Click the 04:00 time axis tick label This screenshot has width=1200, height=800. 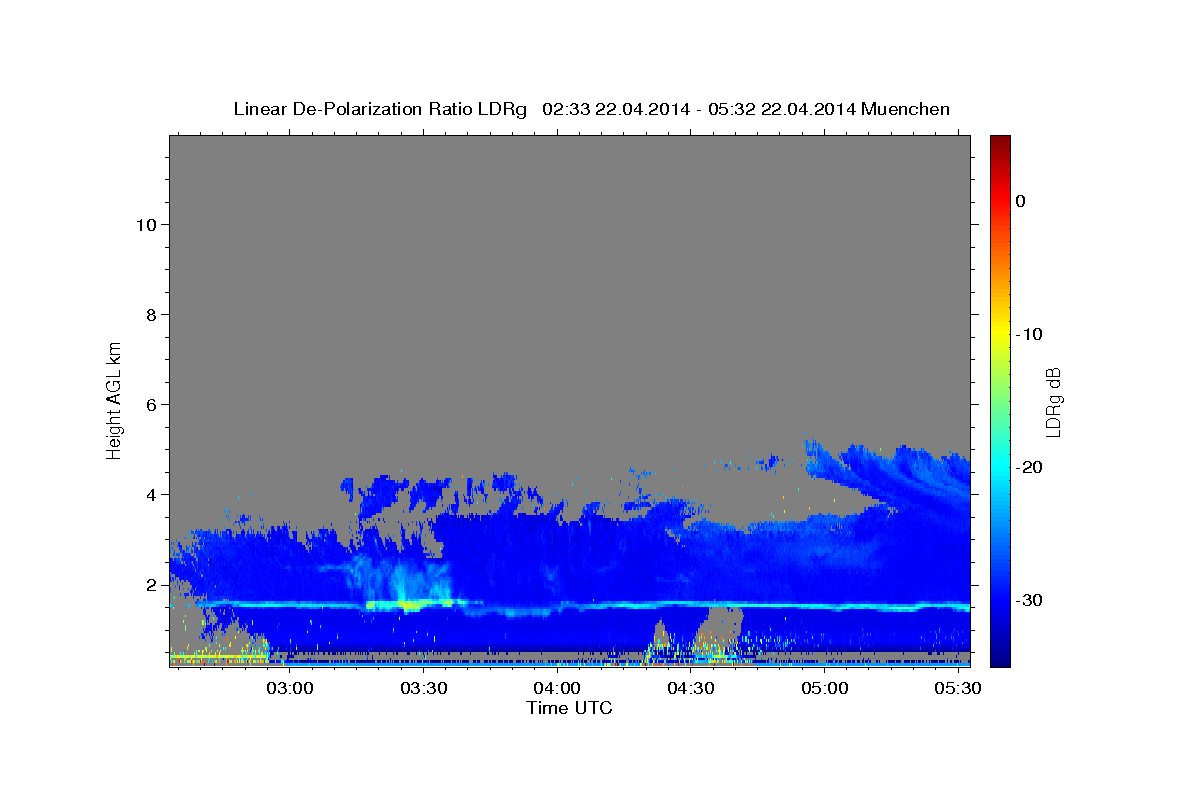(557, 689)
